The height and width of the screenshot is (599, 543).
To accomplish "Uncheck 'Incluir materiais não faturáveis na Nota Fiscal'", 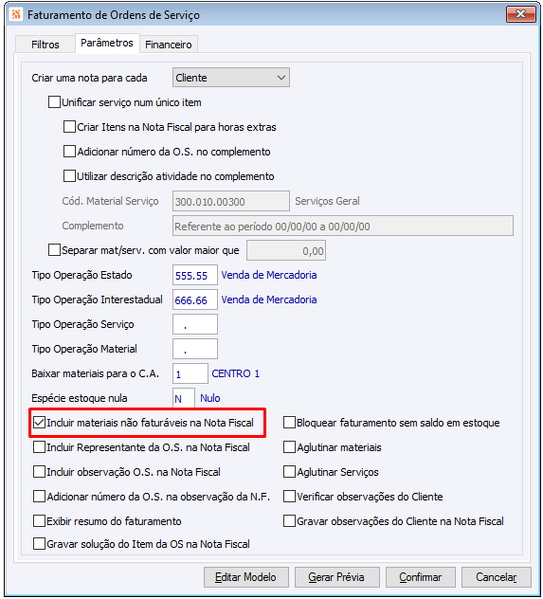I will (x=39, y=423).
